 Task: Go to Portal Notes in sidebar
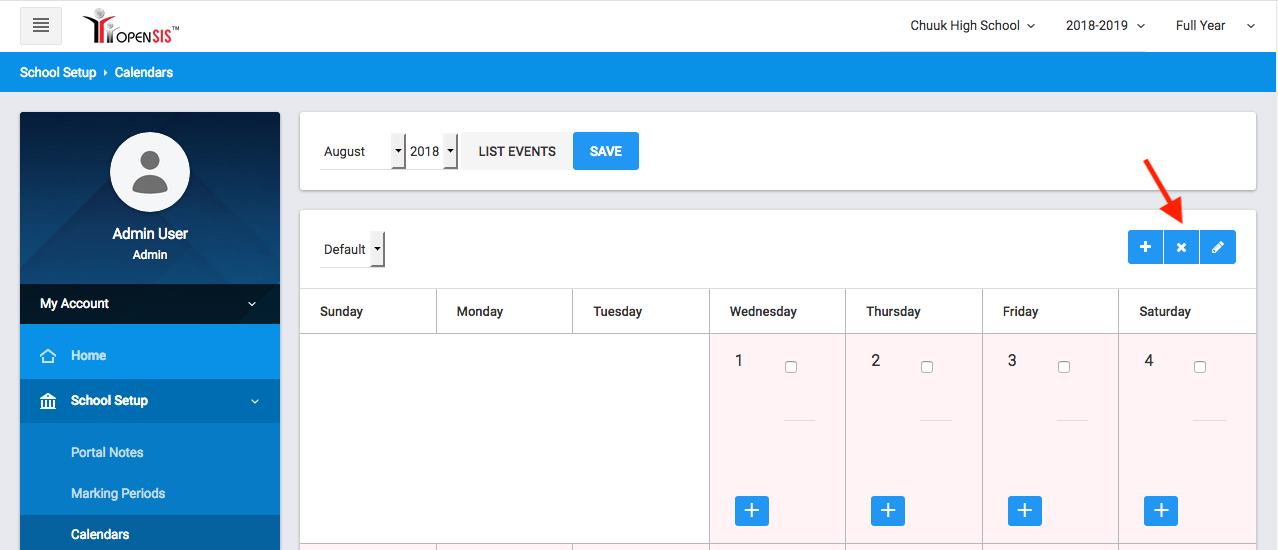coord(107,452)
